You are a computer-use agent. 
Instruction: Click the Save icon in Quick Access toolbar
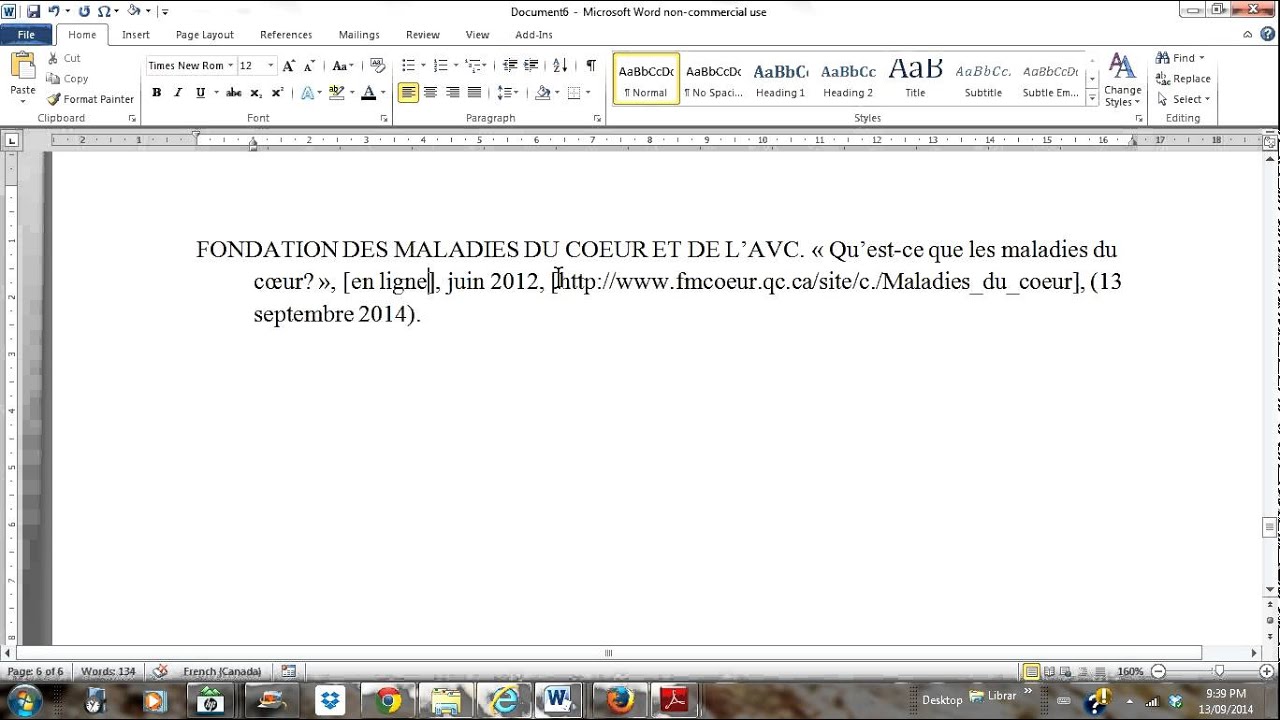click(x=33, y=11)
